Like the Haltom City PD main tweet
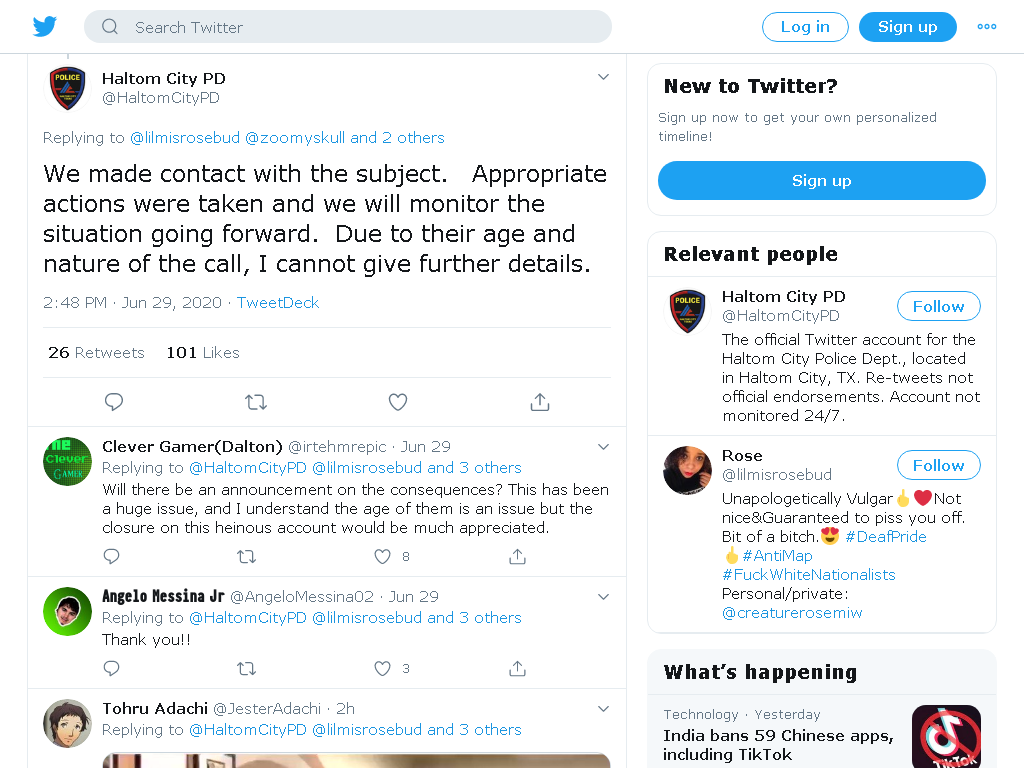The width and height of the screenshot is (1024, 768). pos(398,402)
